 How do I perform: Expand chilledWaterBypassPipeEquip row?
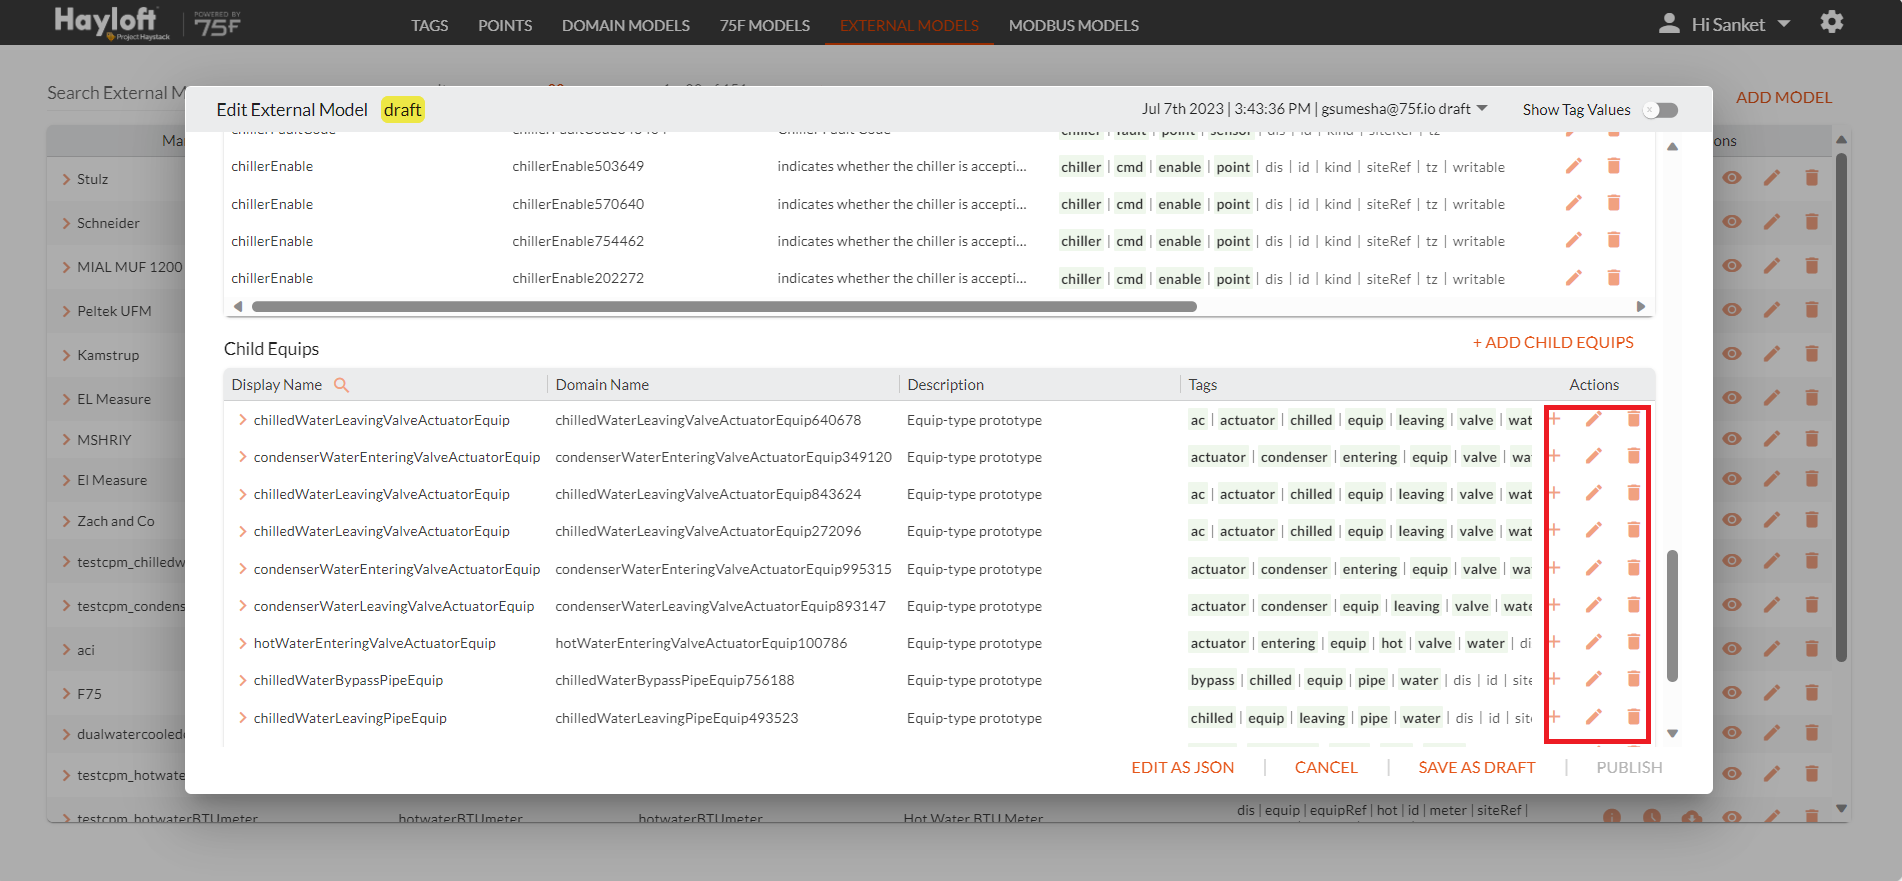(242, 680)
